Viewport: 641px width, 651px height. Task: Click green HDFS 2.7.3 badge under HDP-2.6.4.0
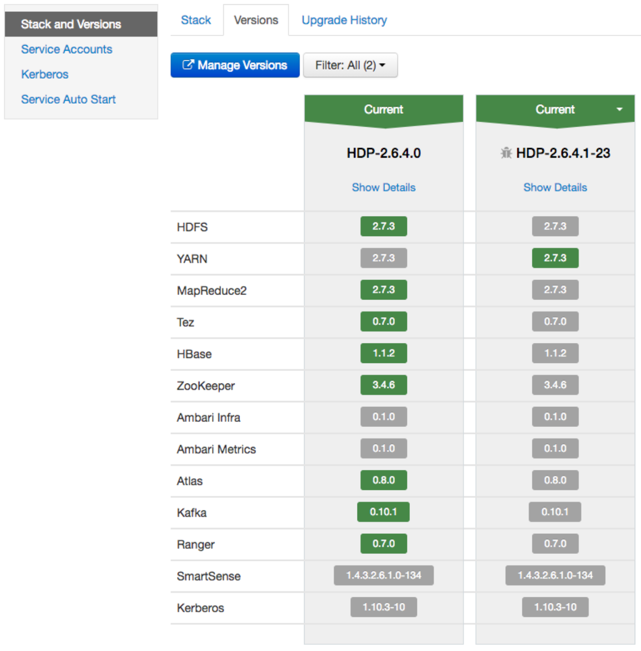(383, 227)
